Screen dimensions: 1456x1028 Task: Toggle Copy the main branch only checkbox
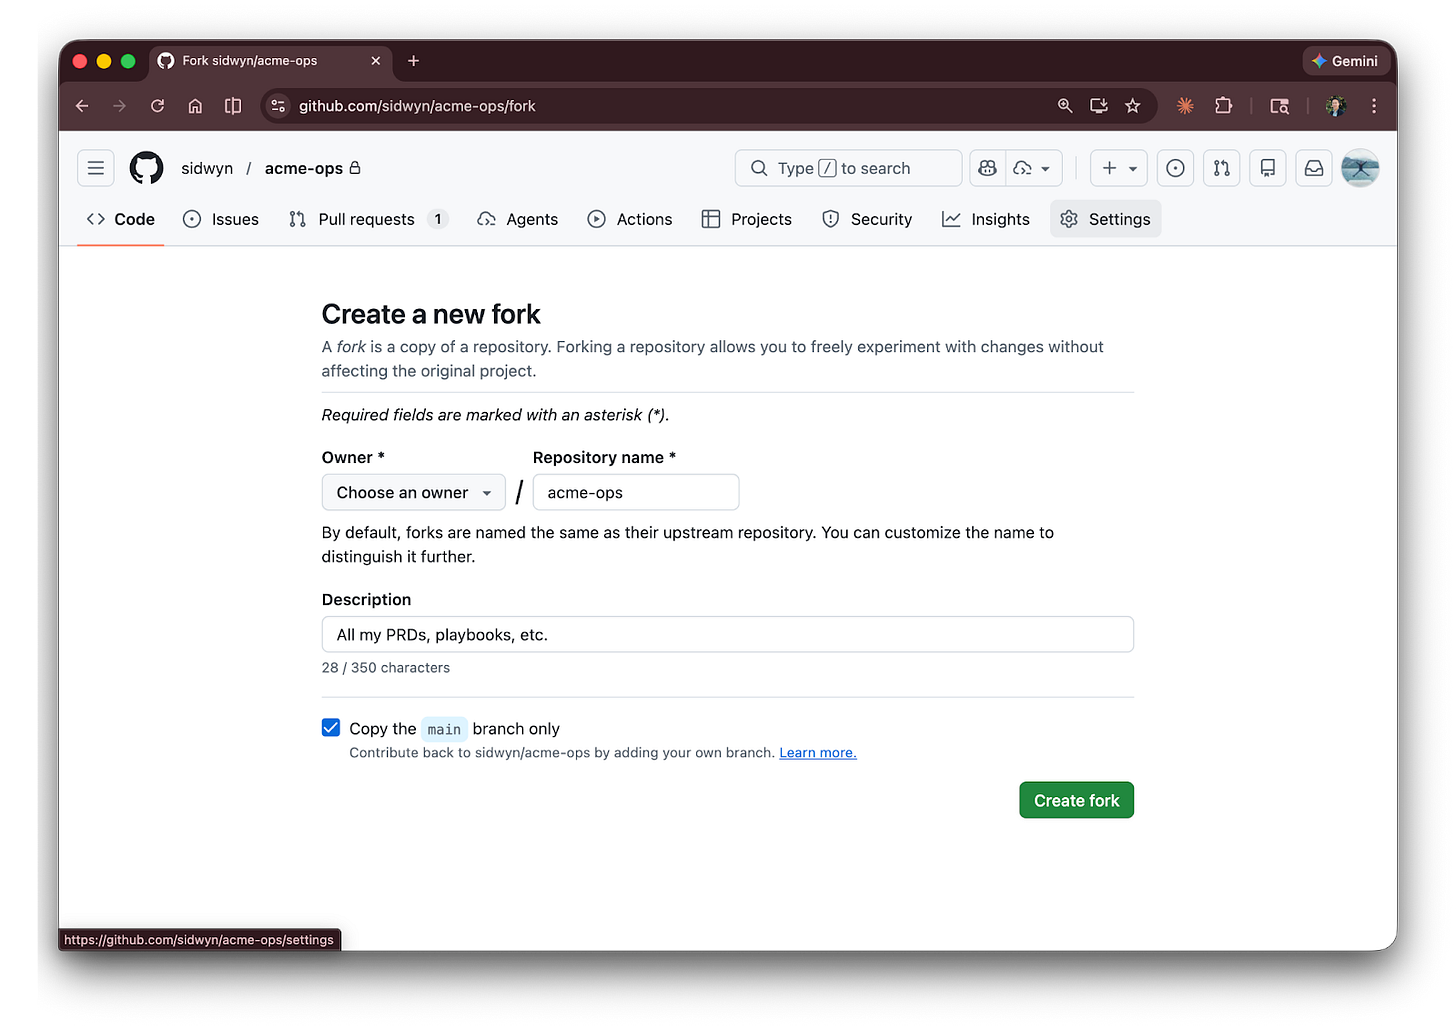click(x=331, y=728)
